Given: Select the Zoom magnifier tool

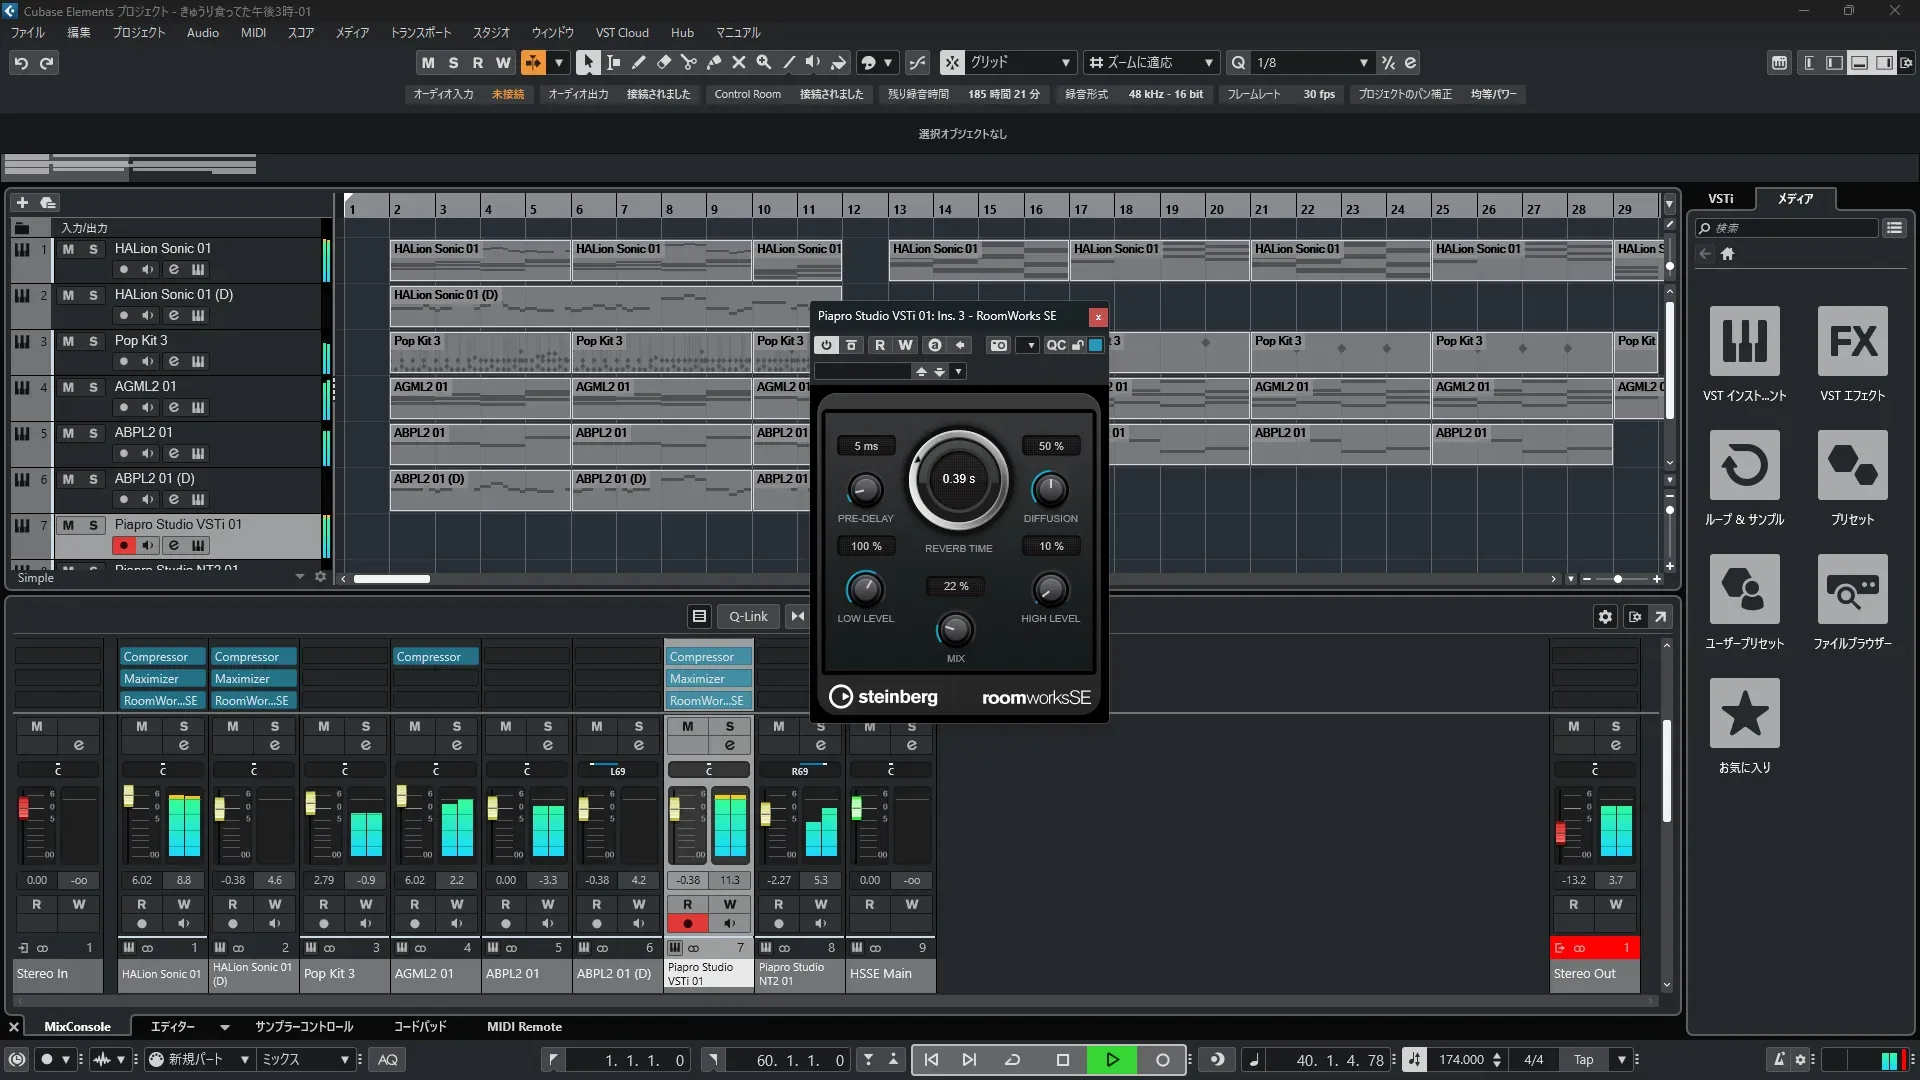Looking at the screenshot, I should 764,63.
